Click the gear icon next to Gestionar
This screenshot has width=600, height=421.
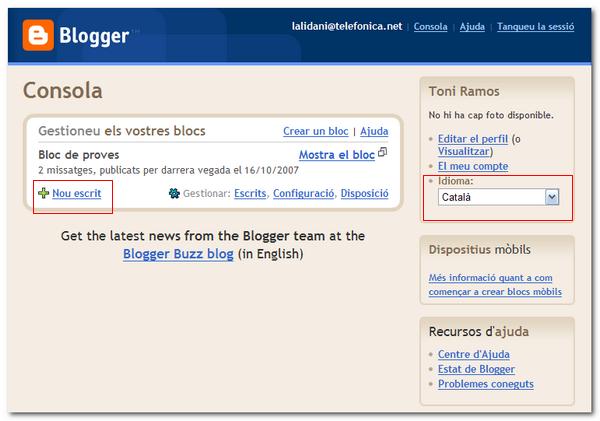click(x=174, y=193)
